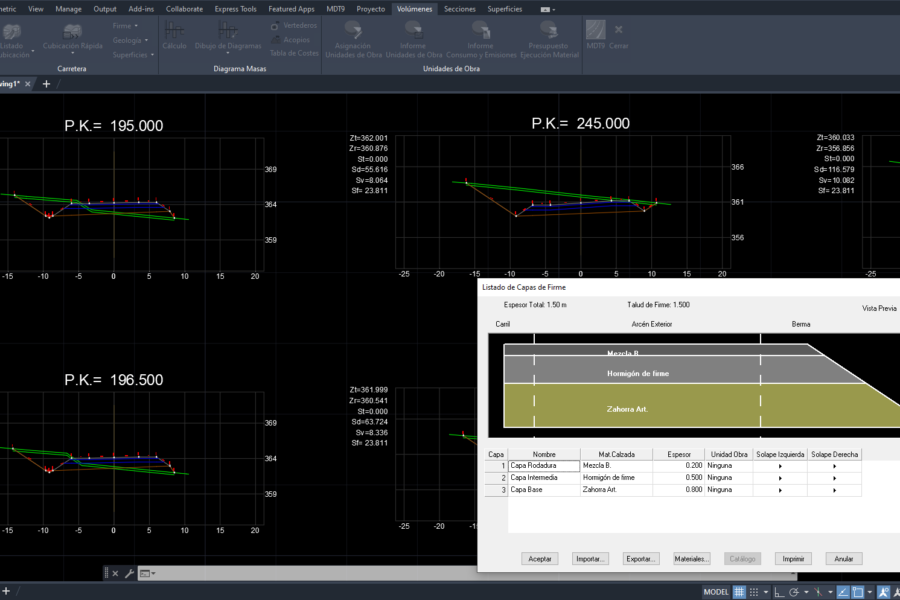Switch to MODEL space
The width and height of the screenshot is (900, 600).
pyautogui.click(x=716, y=592)
